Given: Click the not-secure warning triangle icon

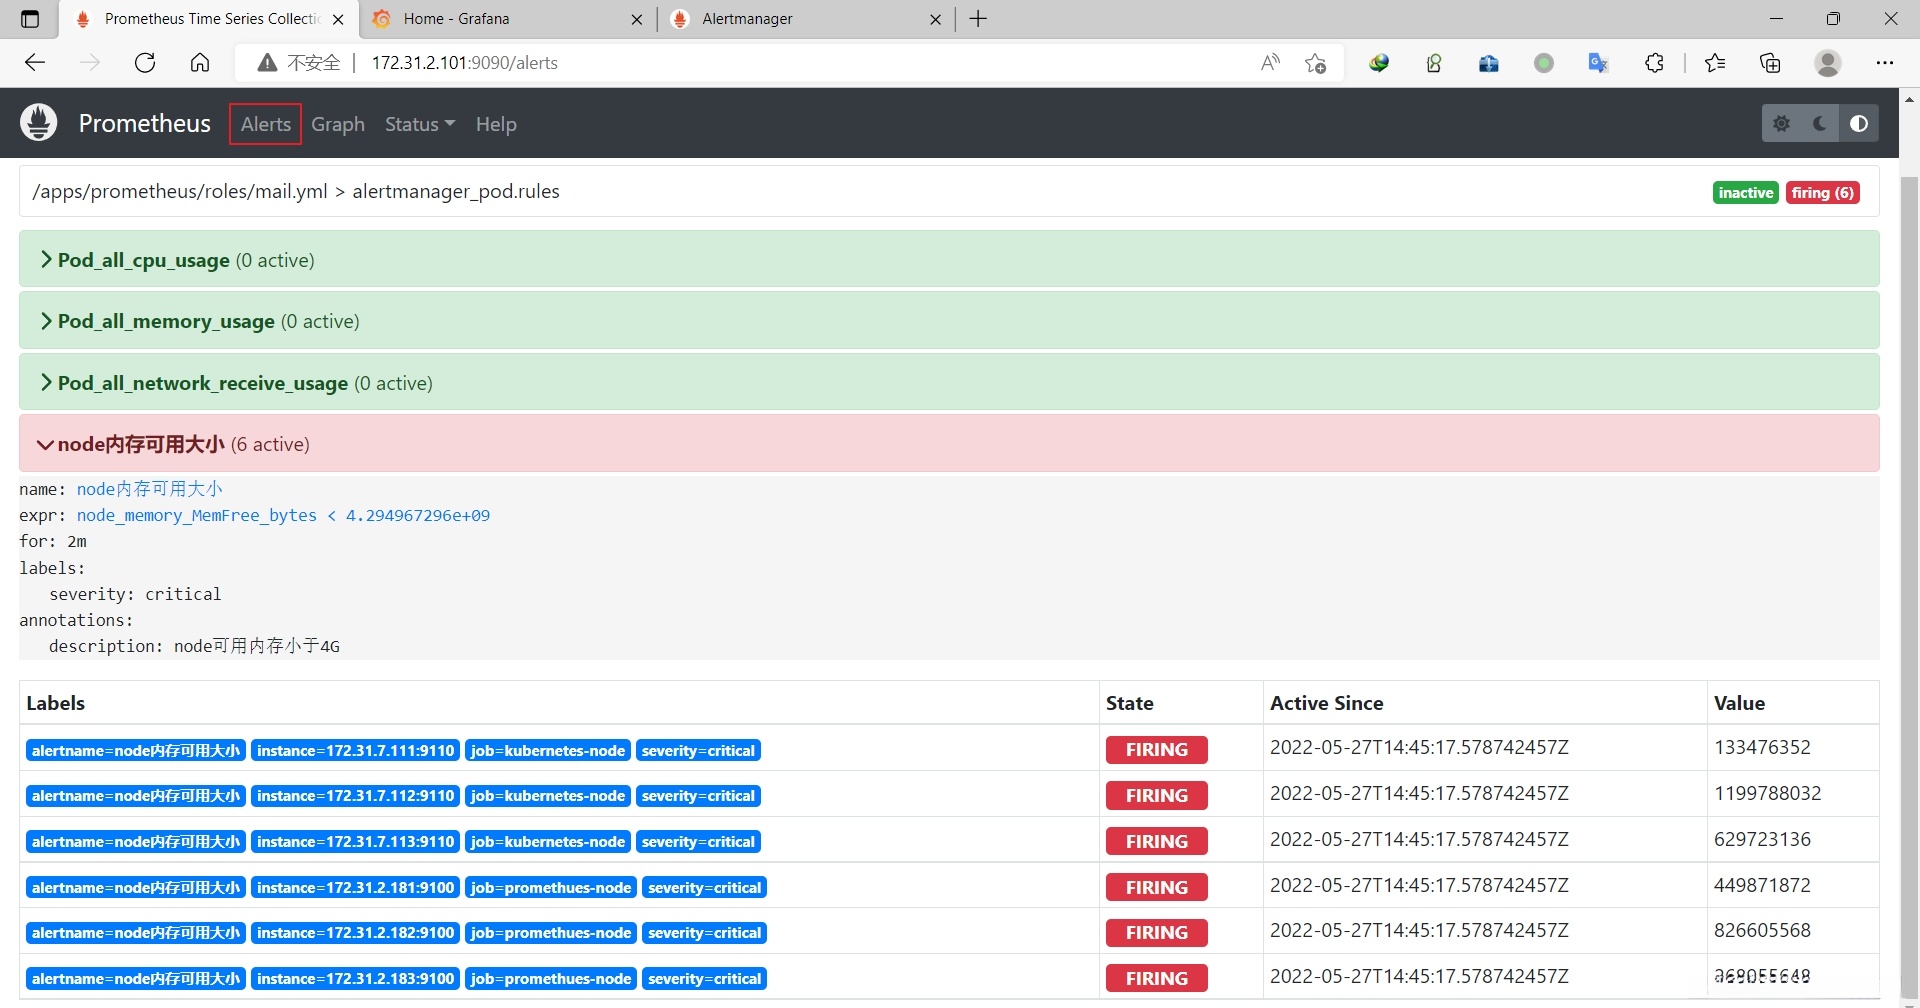Looking at the screenshot, I should pos(267,63).
